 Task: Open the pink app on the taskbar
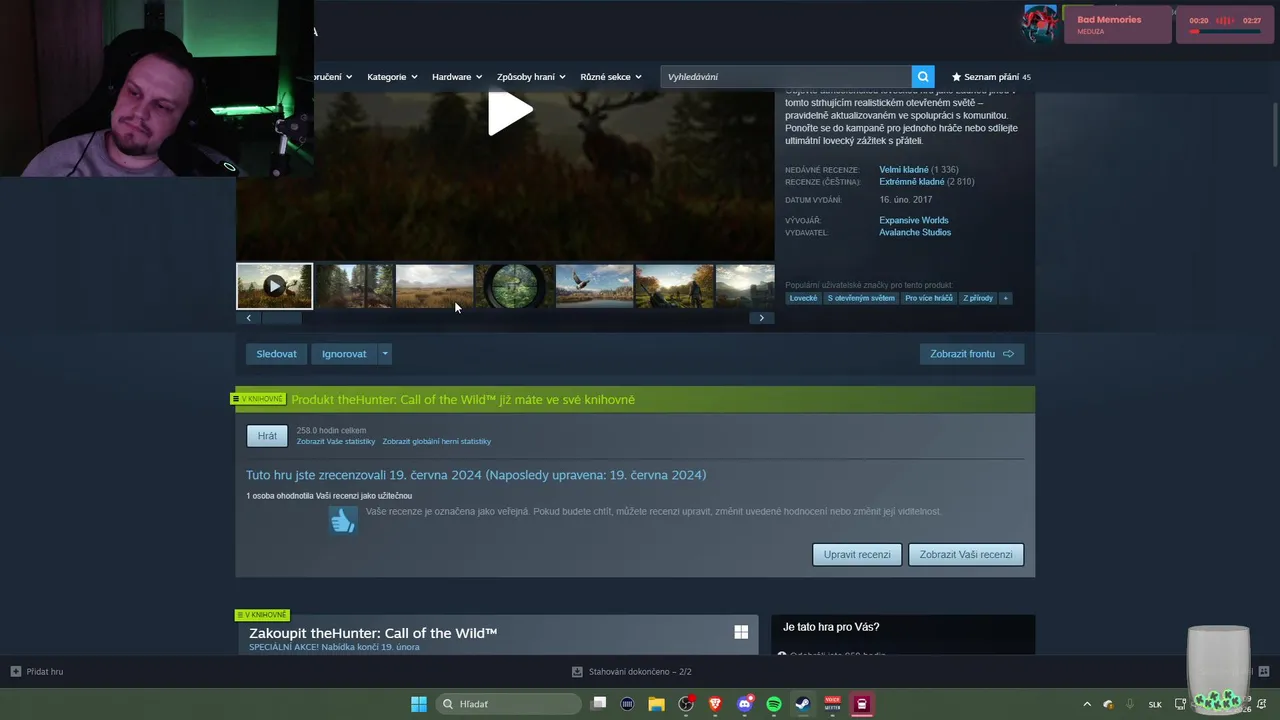point(861,704)
